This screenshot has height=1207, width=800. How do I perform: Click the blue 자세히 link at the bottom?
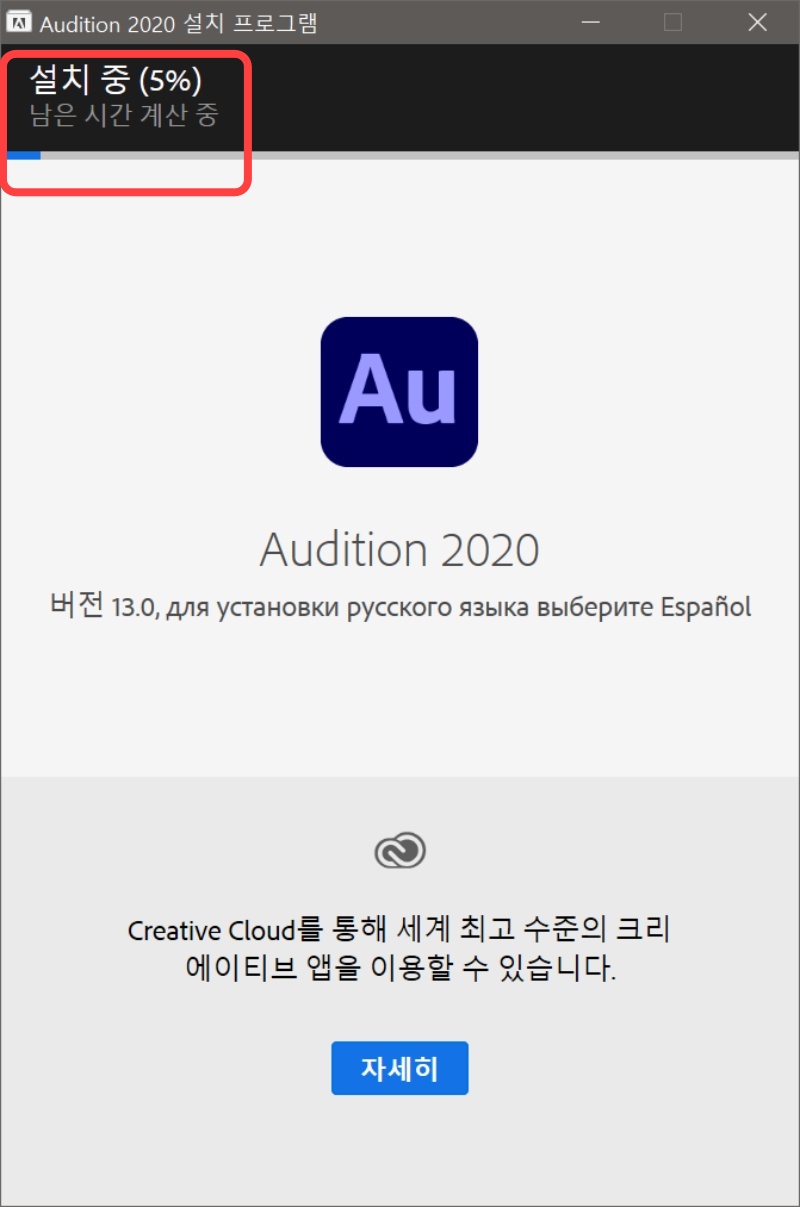[x=399, y=1067]
